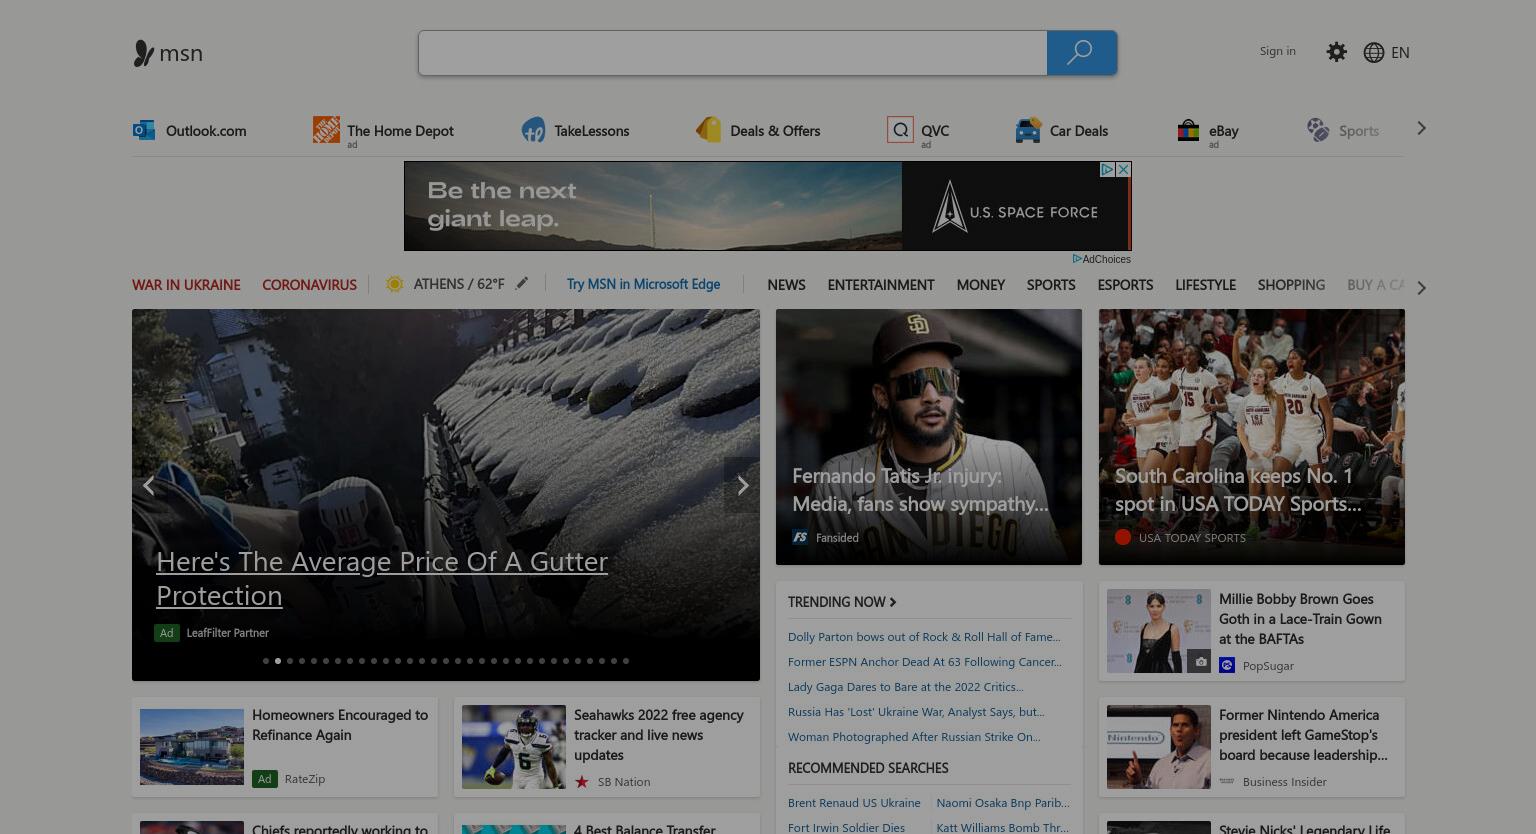This screenshot has height=834, width=1536.
Task: Click the U.S. Space Force banner ad
Action: 768,206
